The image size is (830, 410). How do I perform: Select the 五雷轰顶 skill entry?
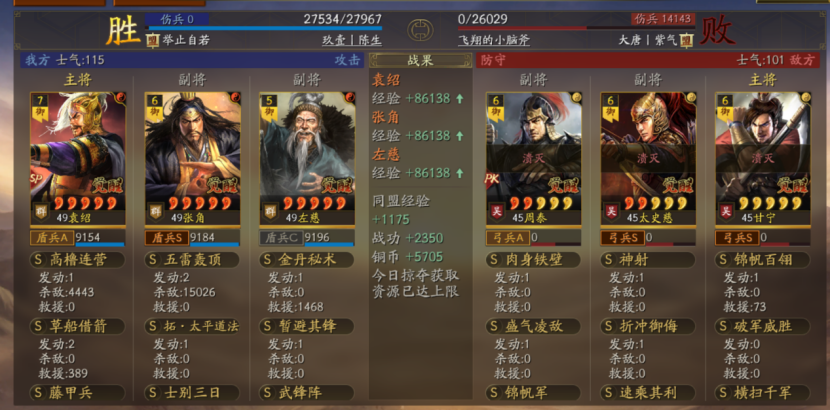point(193,260)
